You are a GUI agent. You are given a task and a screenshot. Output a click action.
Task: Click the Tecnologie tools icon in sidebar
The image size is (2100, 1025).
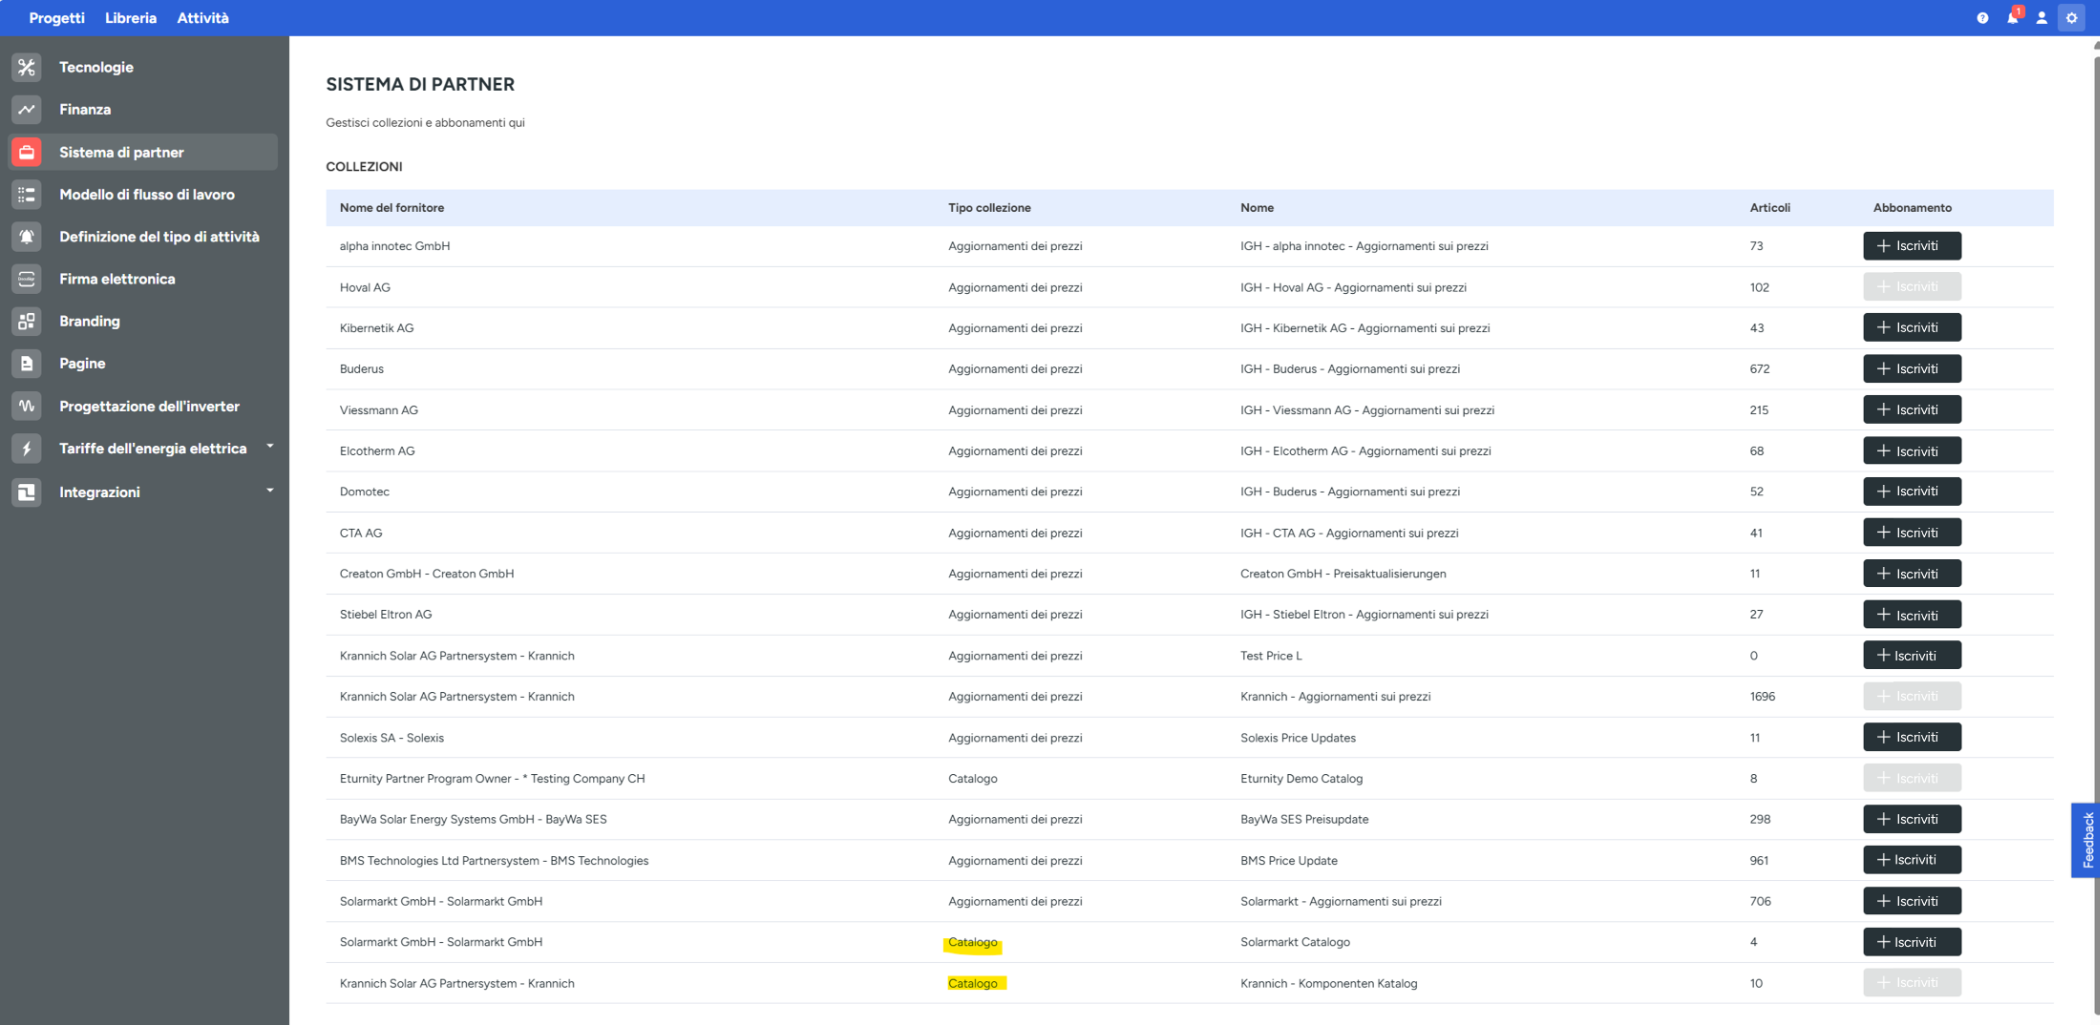(27, 67)
